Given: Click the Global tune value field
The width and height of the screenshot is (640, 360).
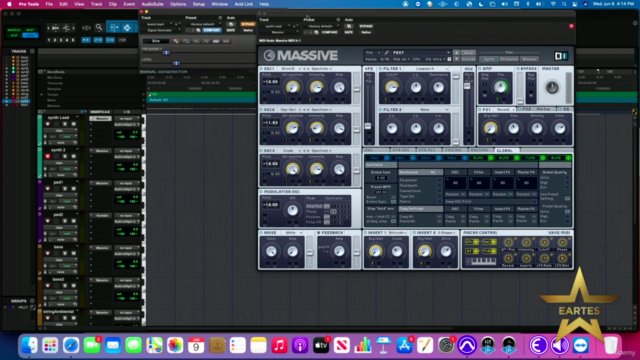Looking at the screenshot, I should point(380,178).
